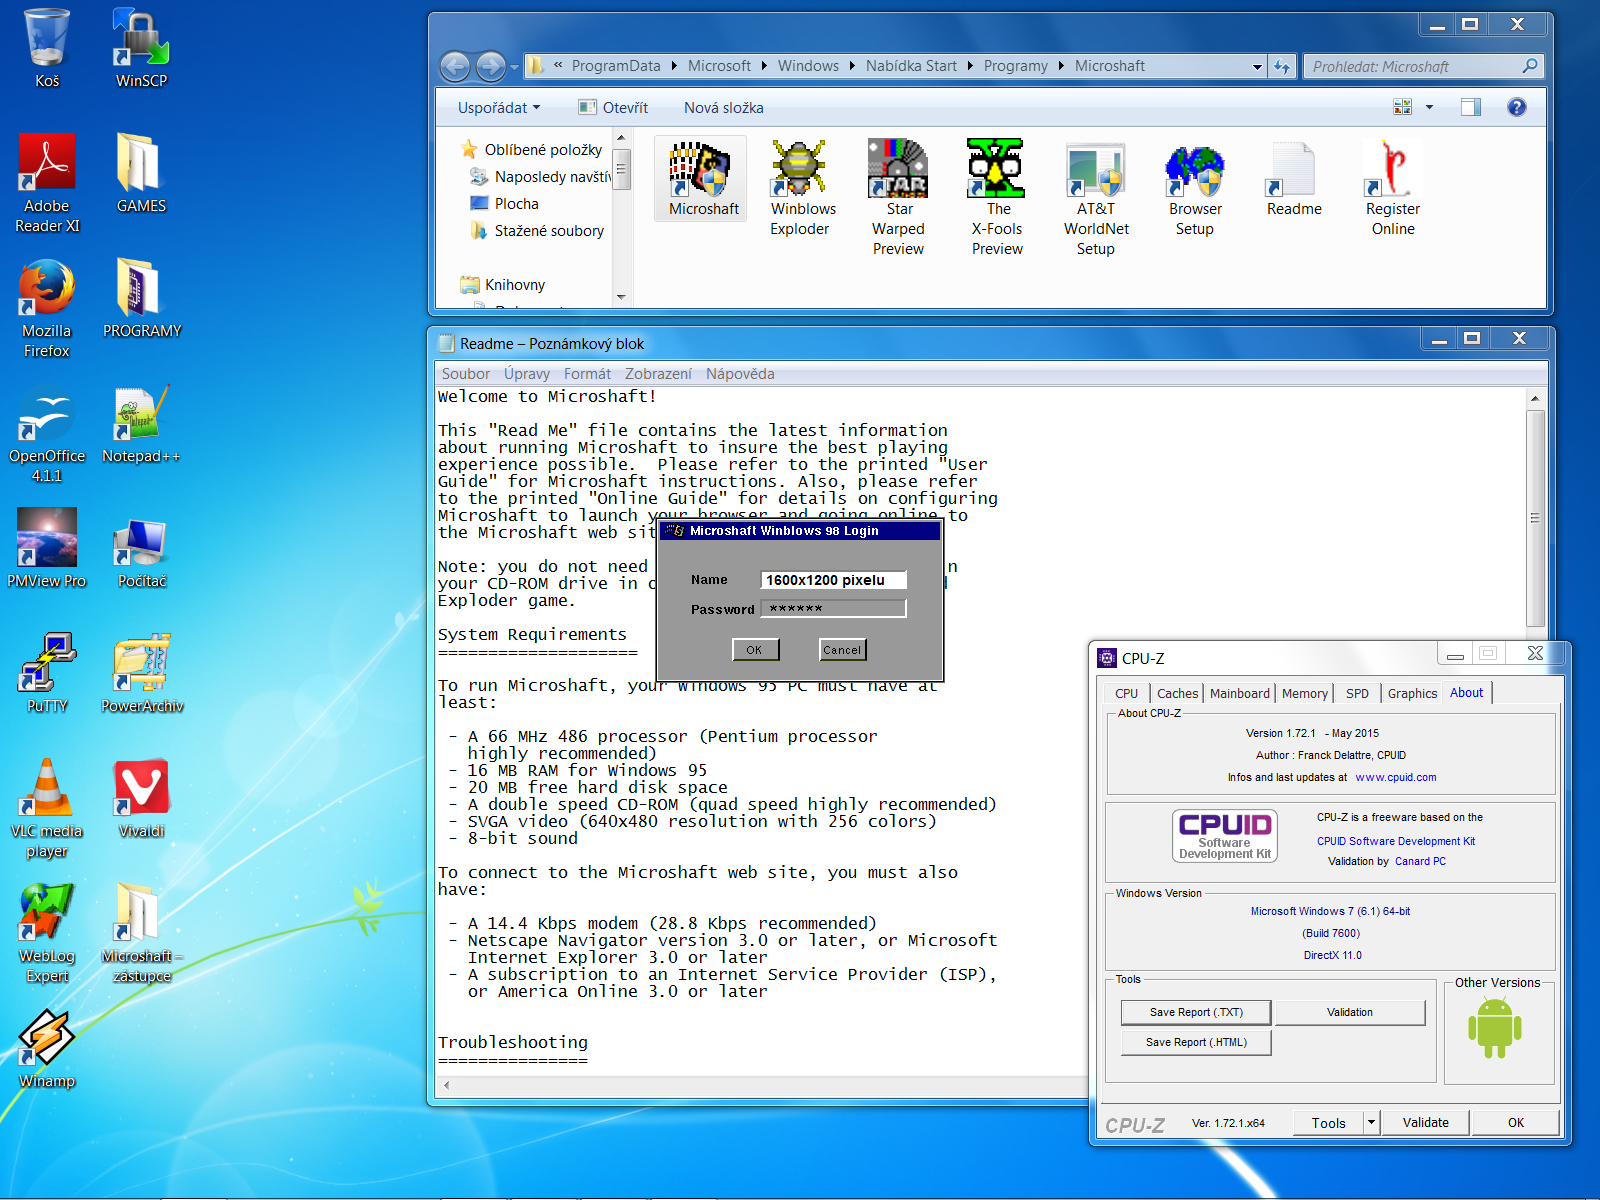Viewport: 1600px width, 1200px height.
Task: Open The X-Fools Preview shortcut
Action: [996, 170]
